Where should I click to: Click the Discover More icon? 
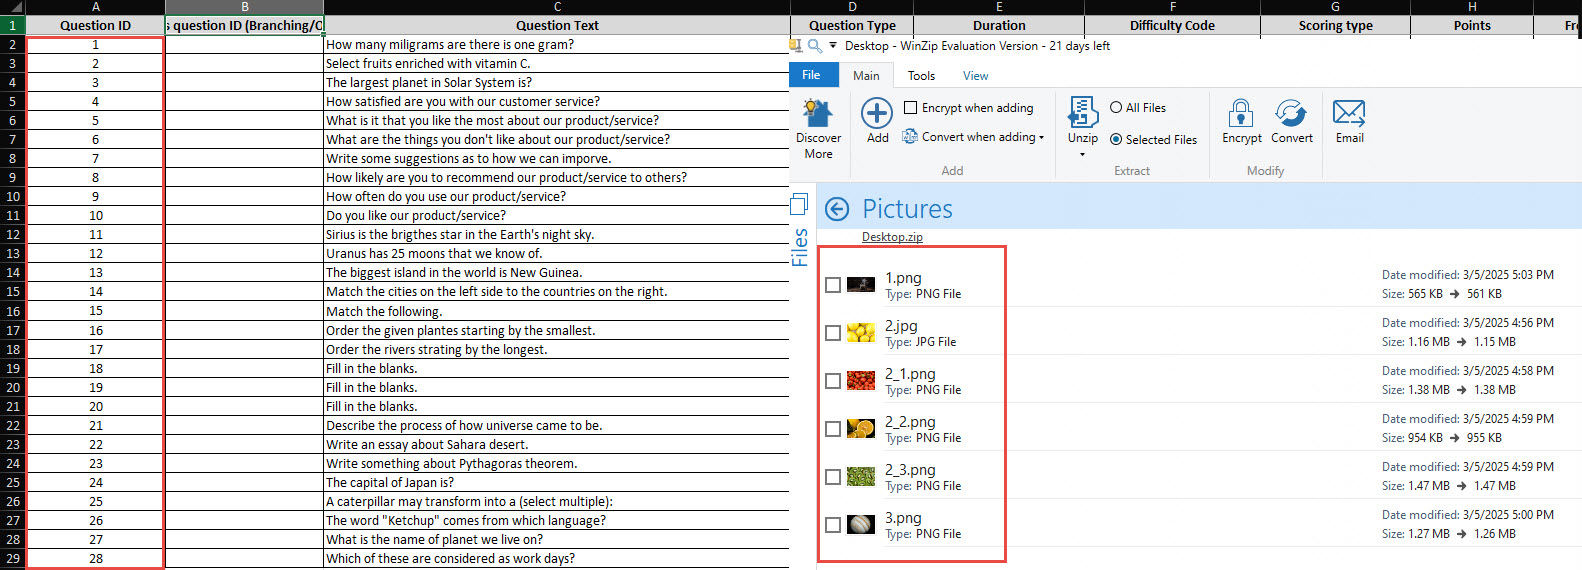pyautogui.click(x=818, y=114)
